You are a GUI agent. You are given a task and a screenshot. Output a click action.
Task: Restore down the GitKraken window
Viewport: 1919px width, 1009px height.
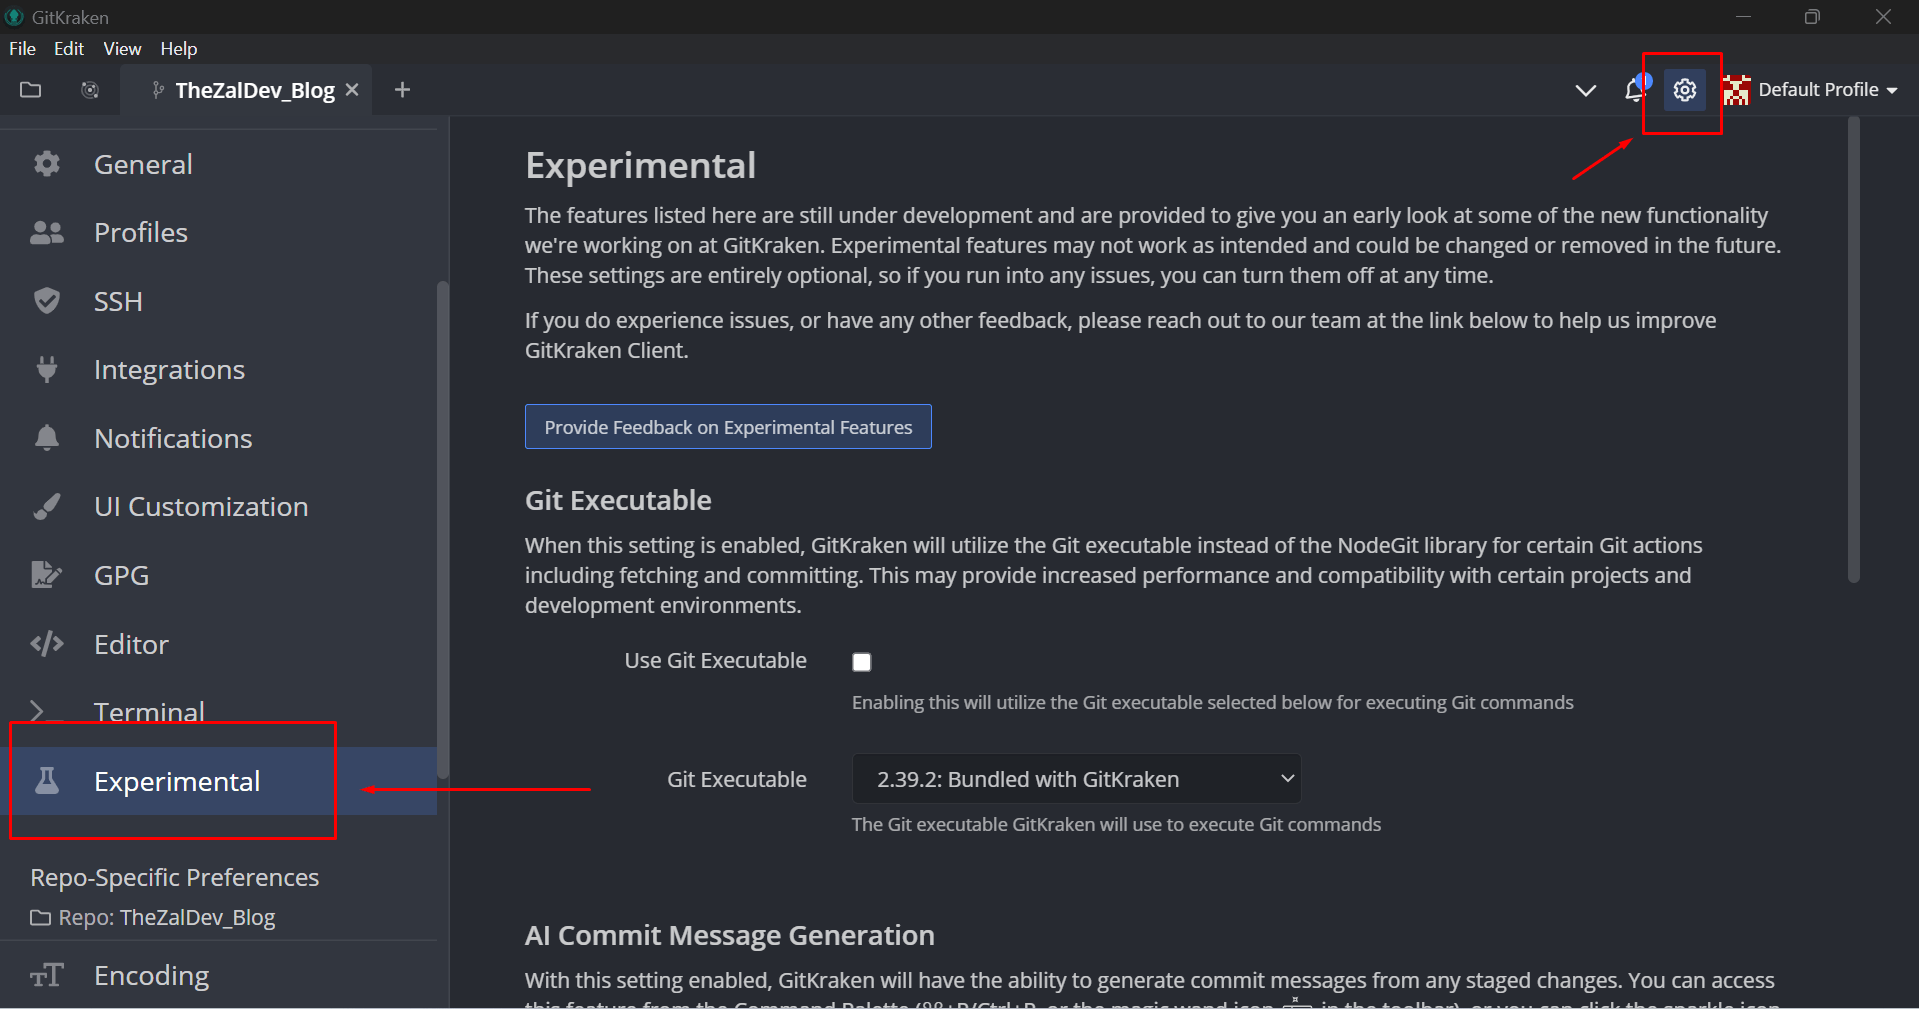pyautogui.click(x=1812, y=17)
